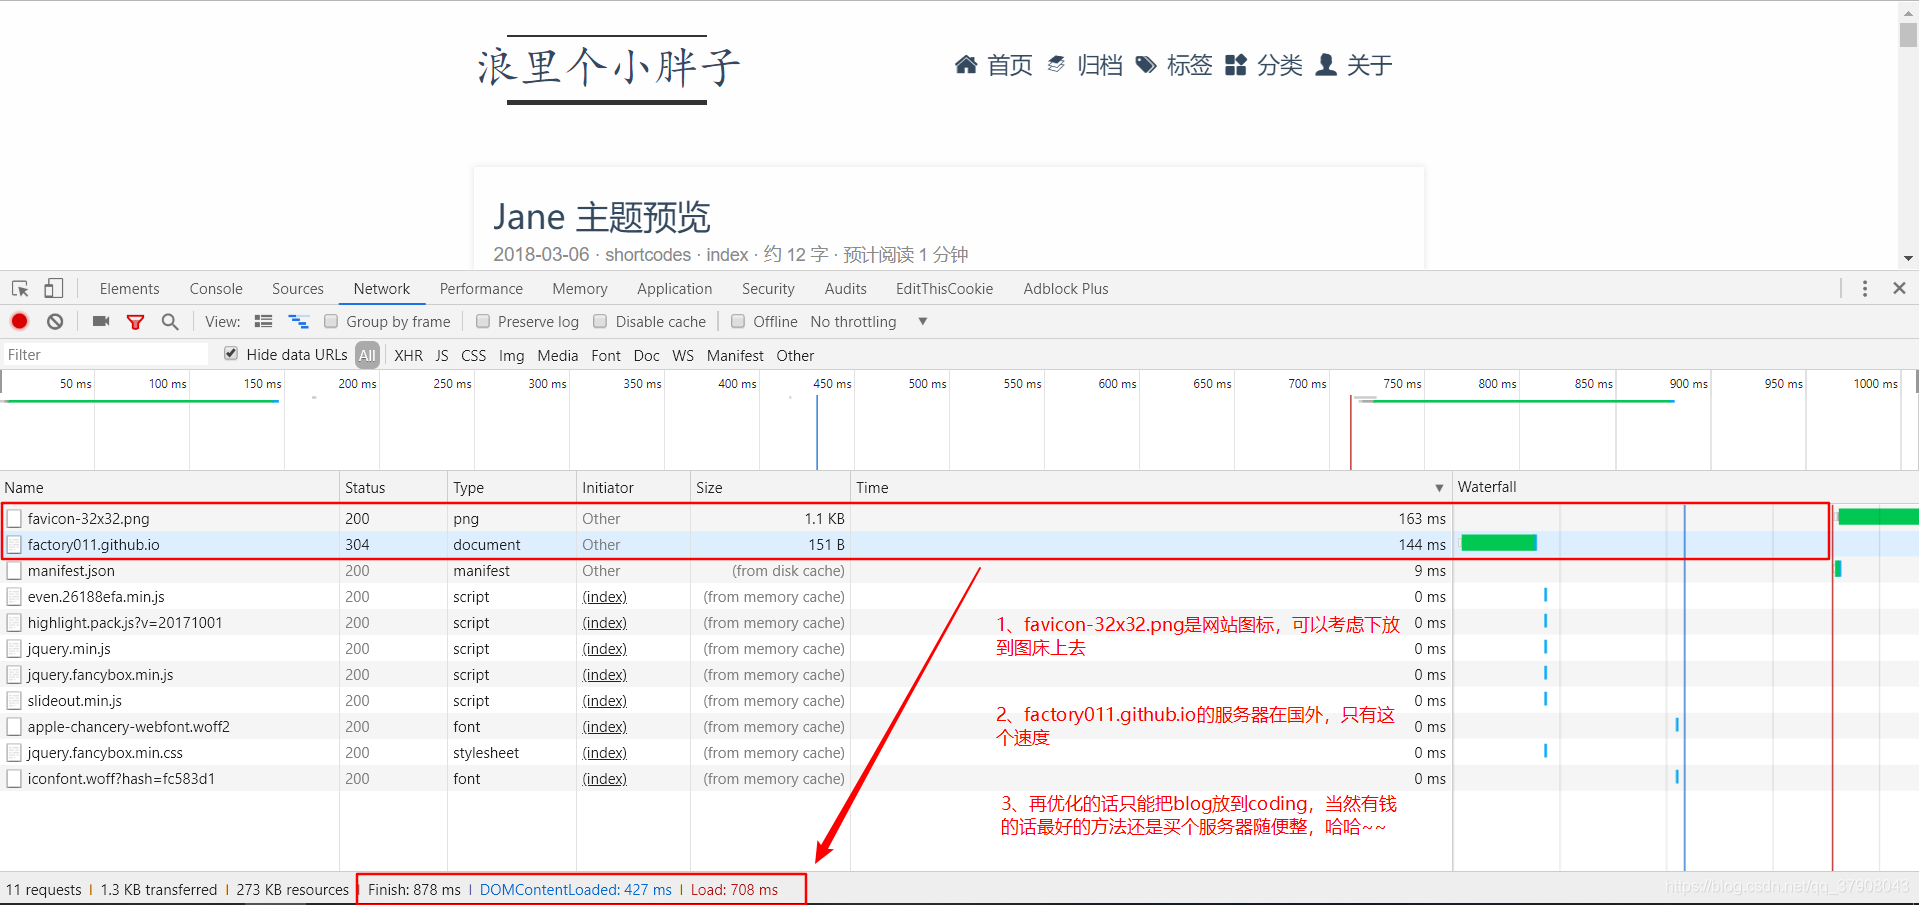Open the Performance tab
The width and height of the screenshot is (1919, 905).
[481, 289]
